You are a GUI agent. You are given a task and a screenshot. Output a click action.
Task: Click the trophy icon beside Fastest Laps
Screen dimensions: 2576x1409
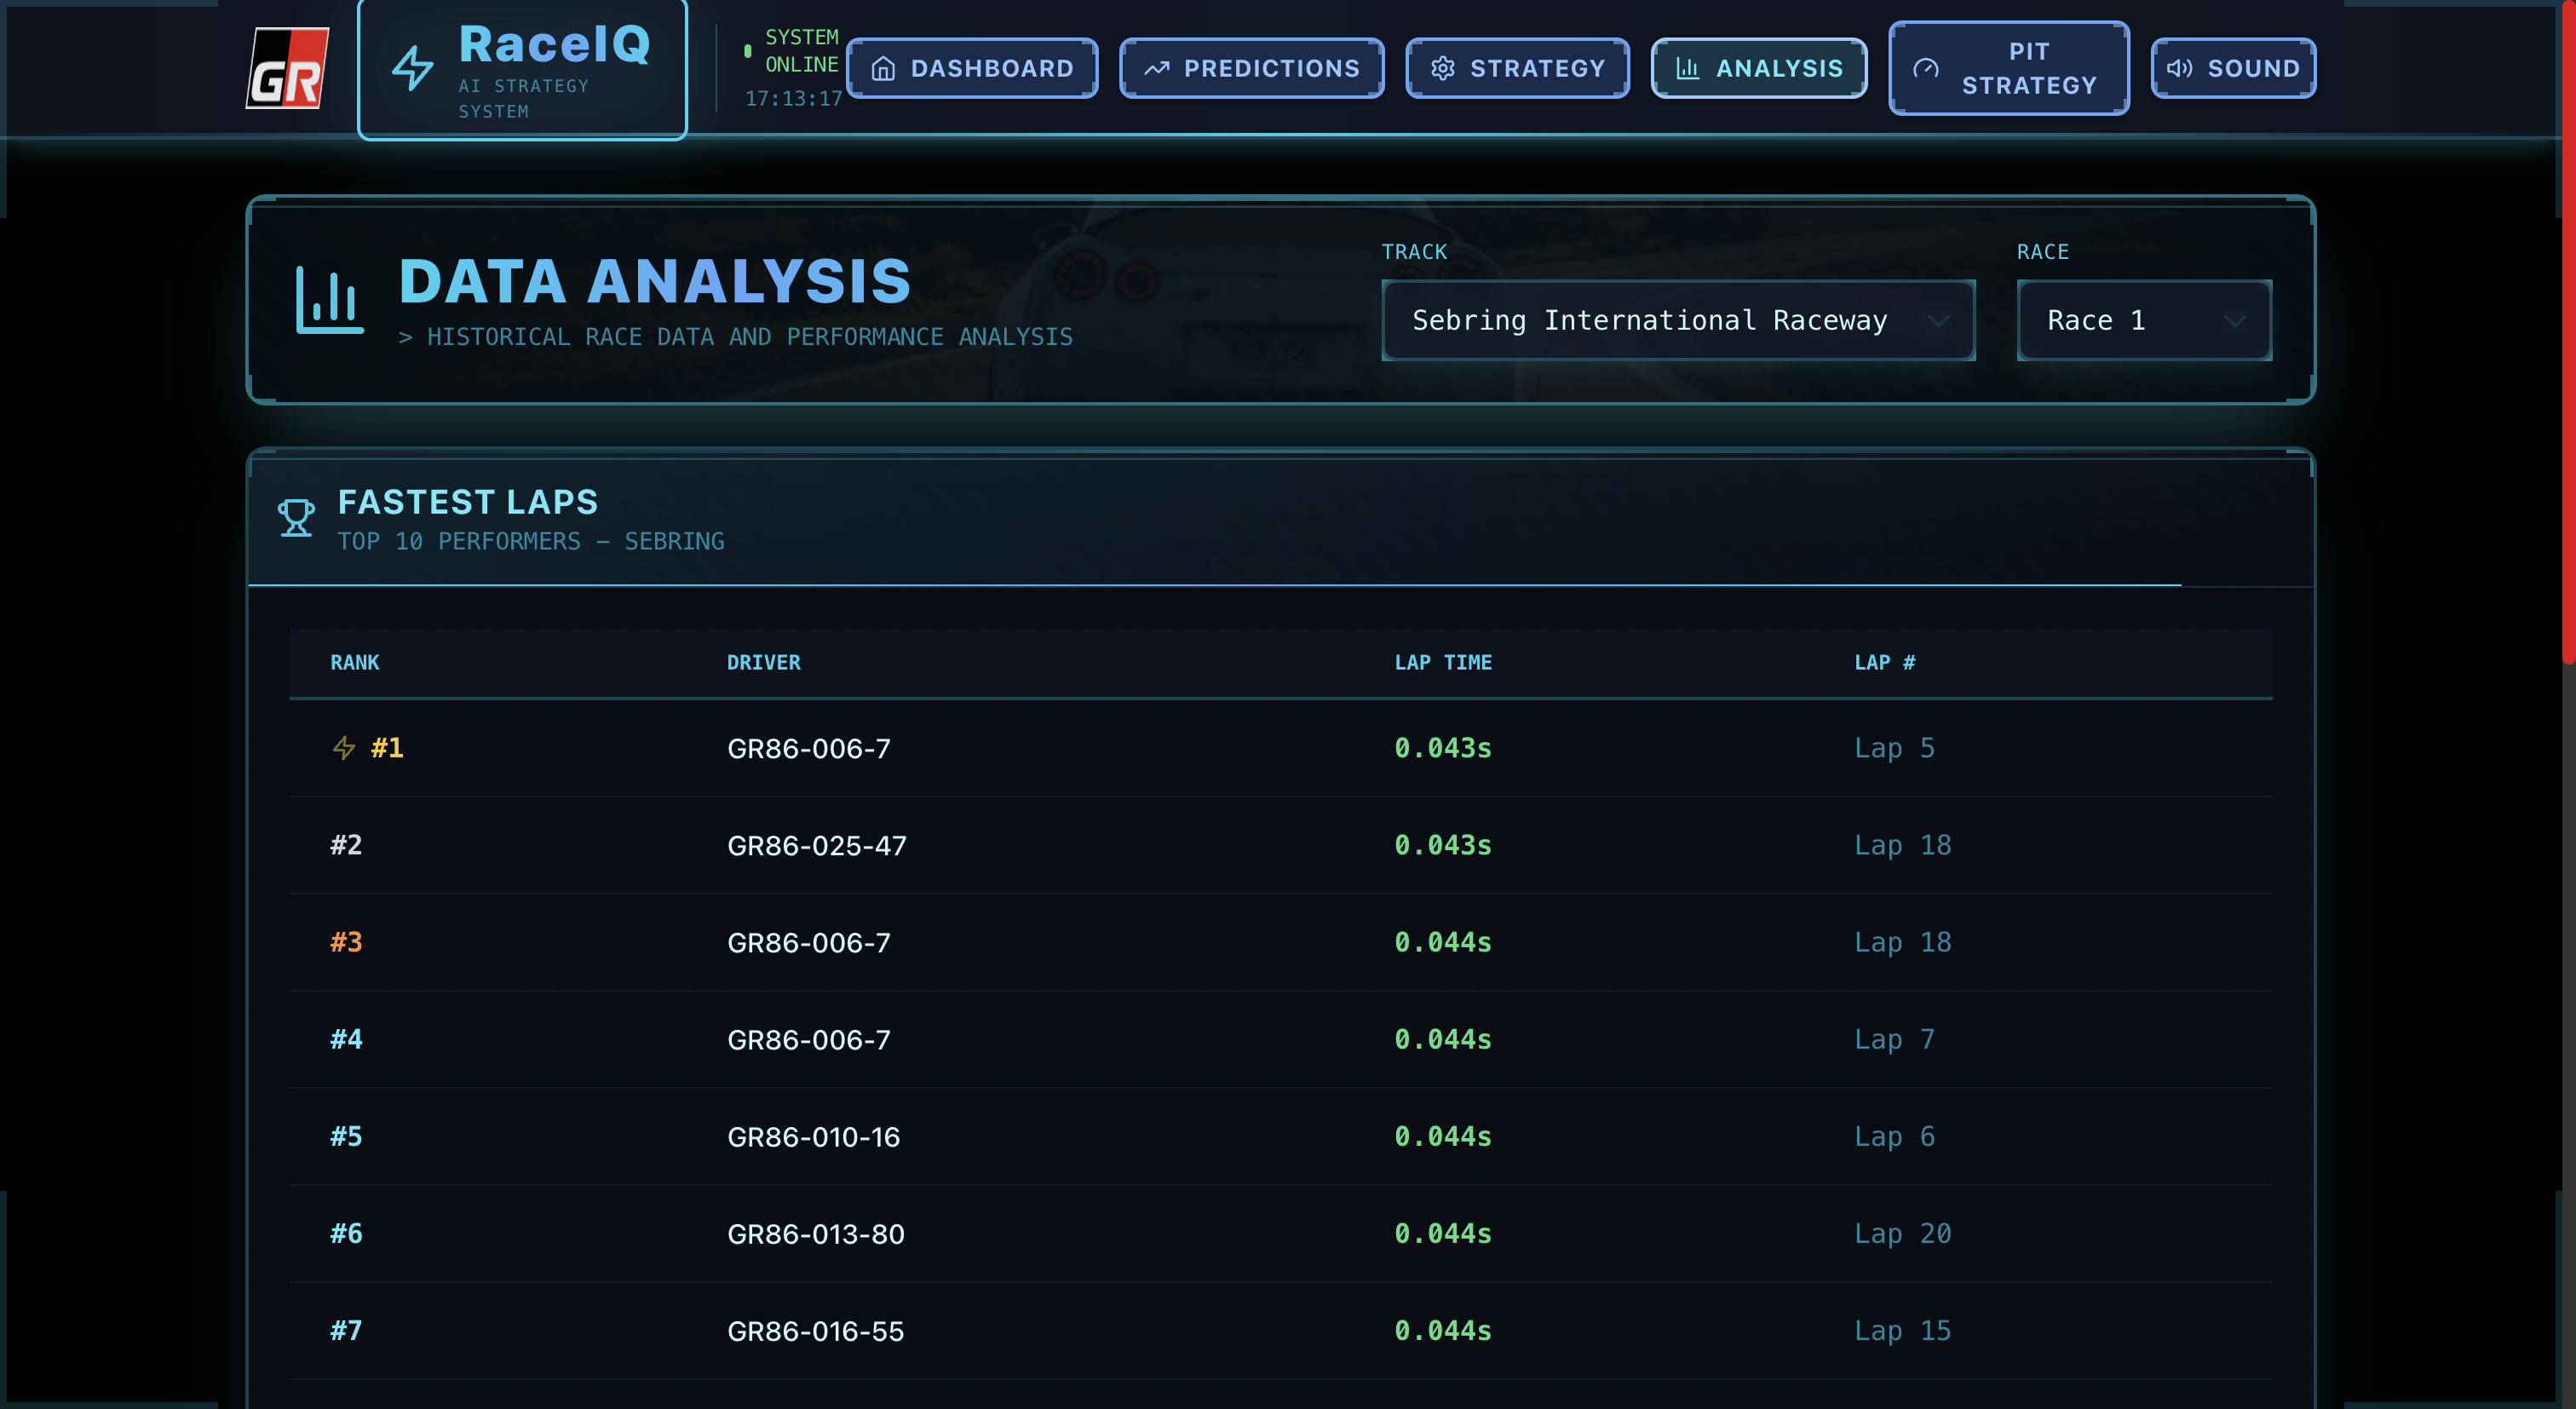point(296,518)
